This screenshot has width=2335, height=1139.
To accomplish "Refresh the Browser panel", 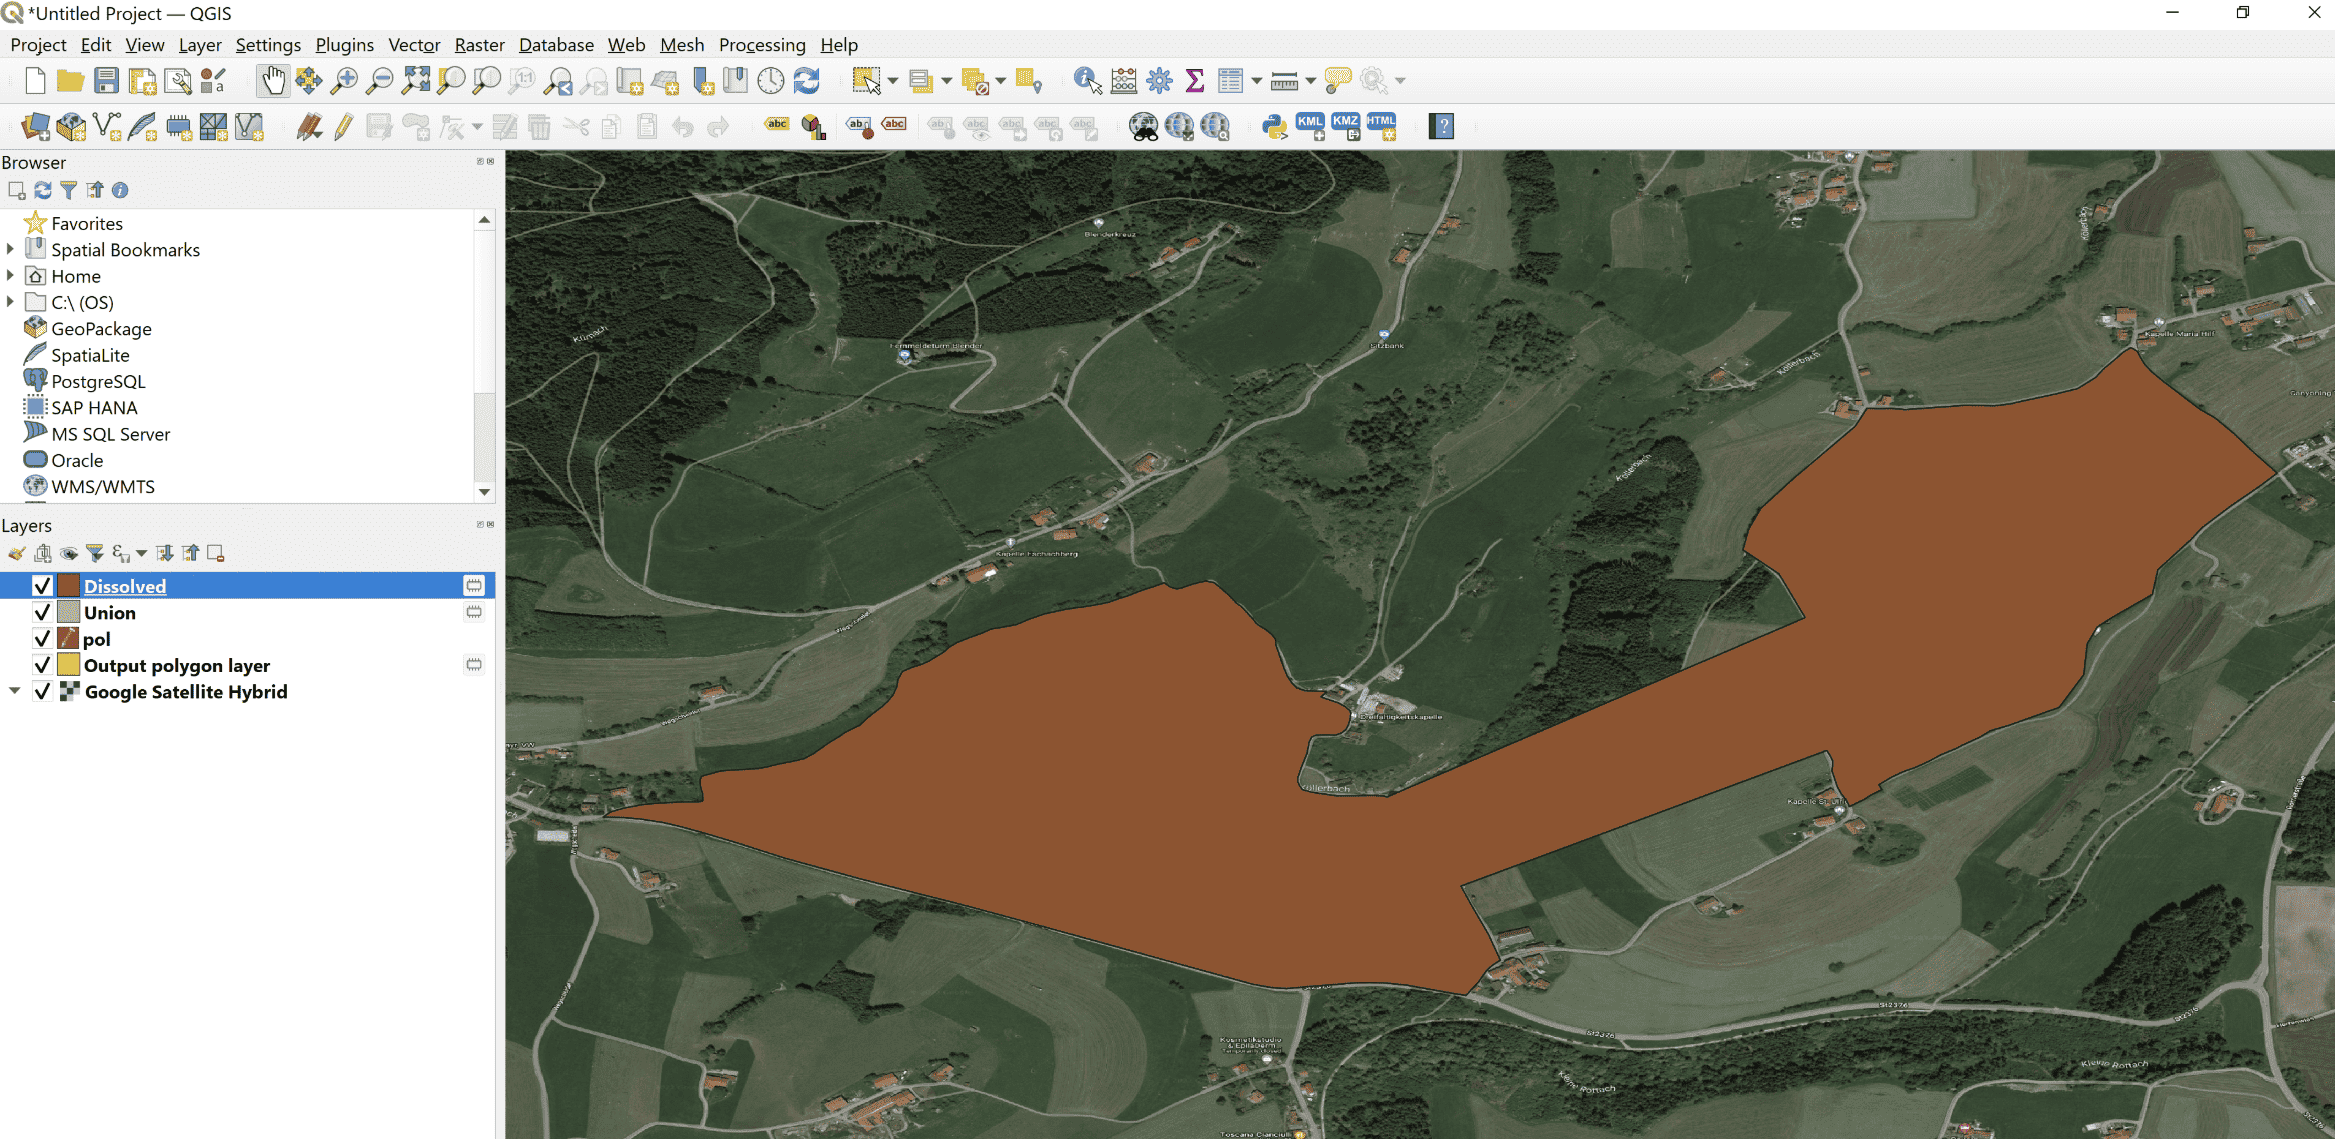I will pyautogui.click(x=41, y=190).
